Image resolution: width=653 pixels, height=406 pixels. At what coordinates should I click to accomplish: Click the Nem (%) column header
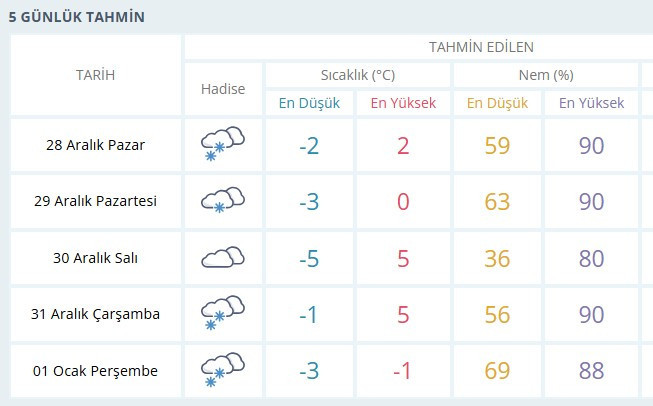(545, 75)
